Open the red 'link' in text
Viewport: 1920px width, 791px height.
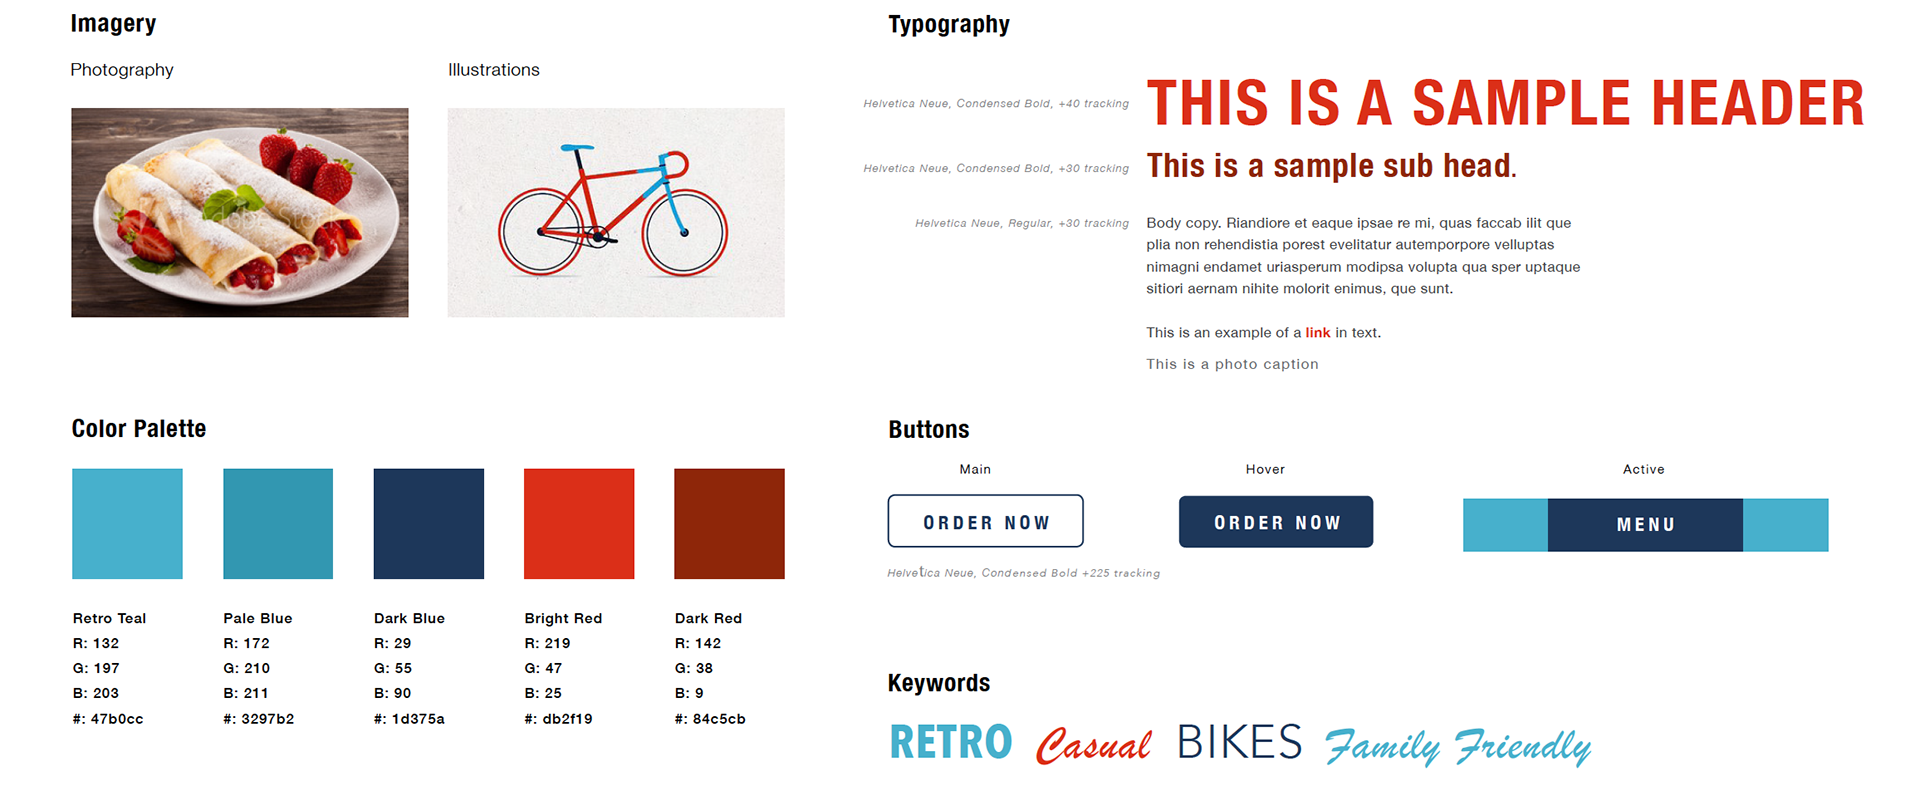pyautogui.click(x=1317, y=333)
